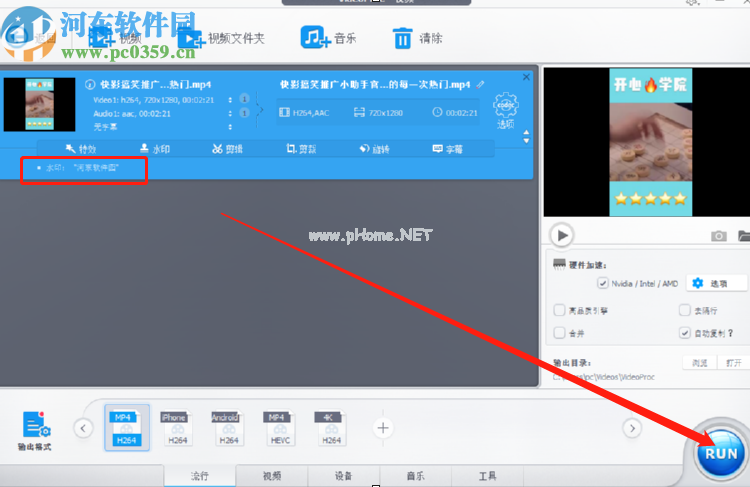The image size is (750, 487).
Task: Expand the Video1 track selector
Action: [x=231, y=100]
